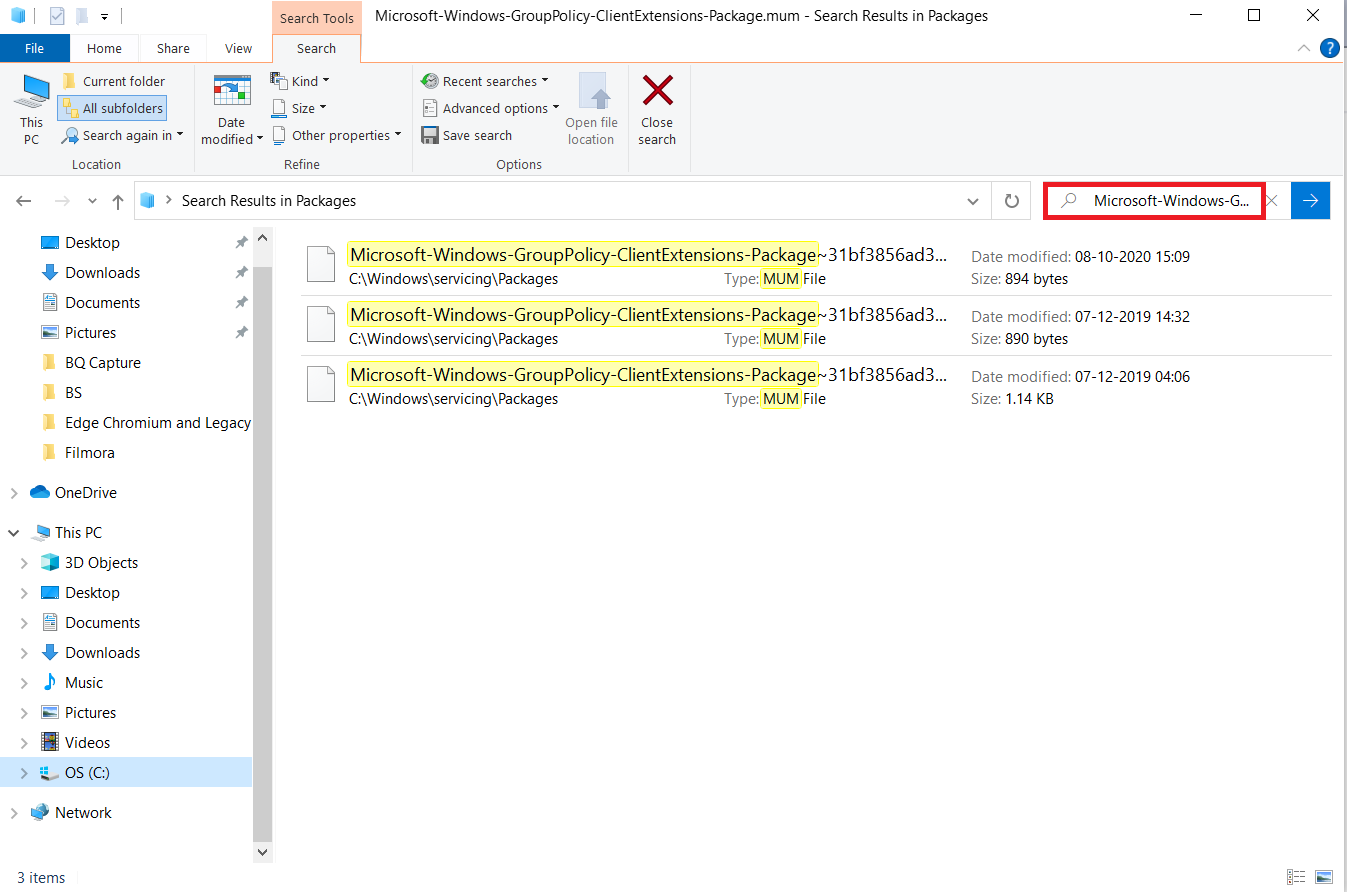Open Desktop in Quick access

point(92,243)
